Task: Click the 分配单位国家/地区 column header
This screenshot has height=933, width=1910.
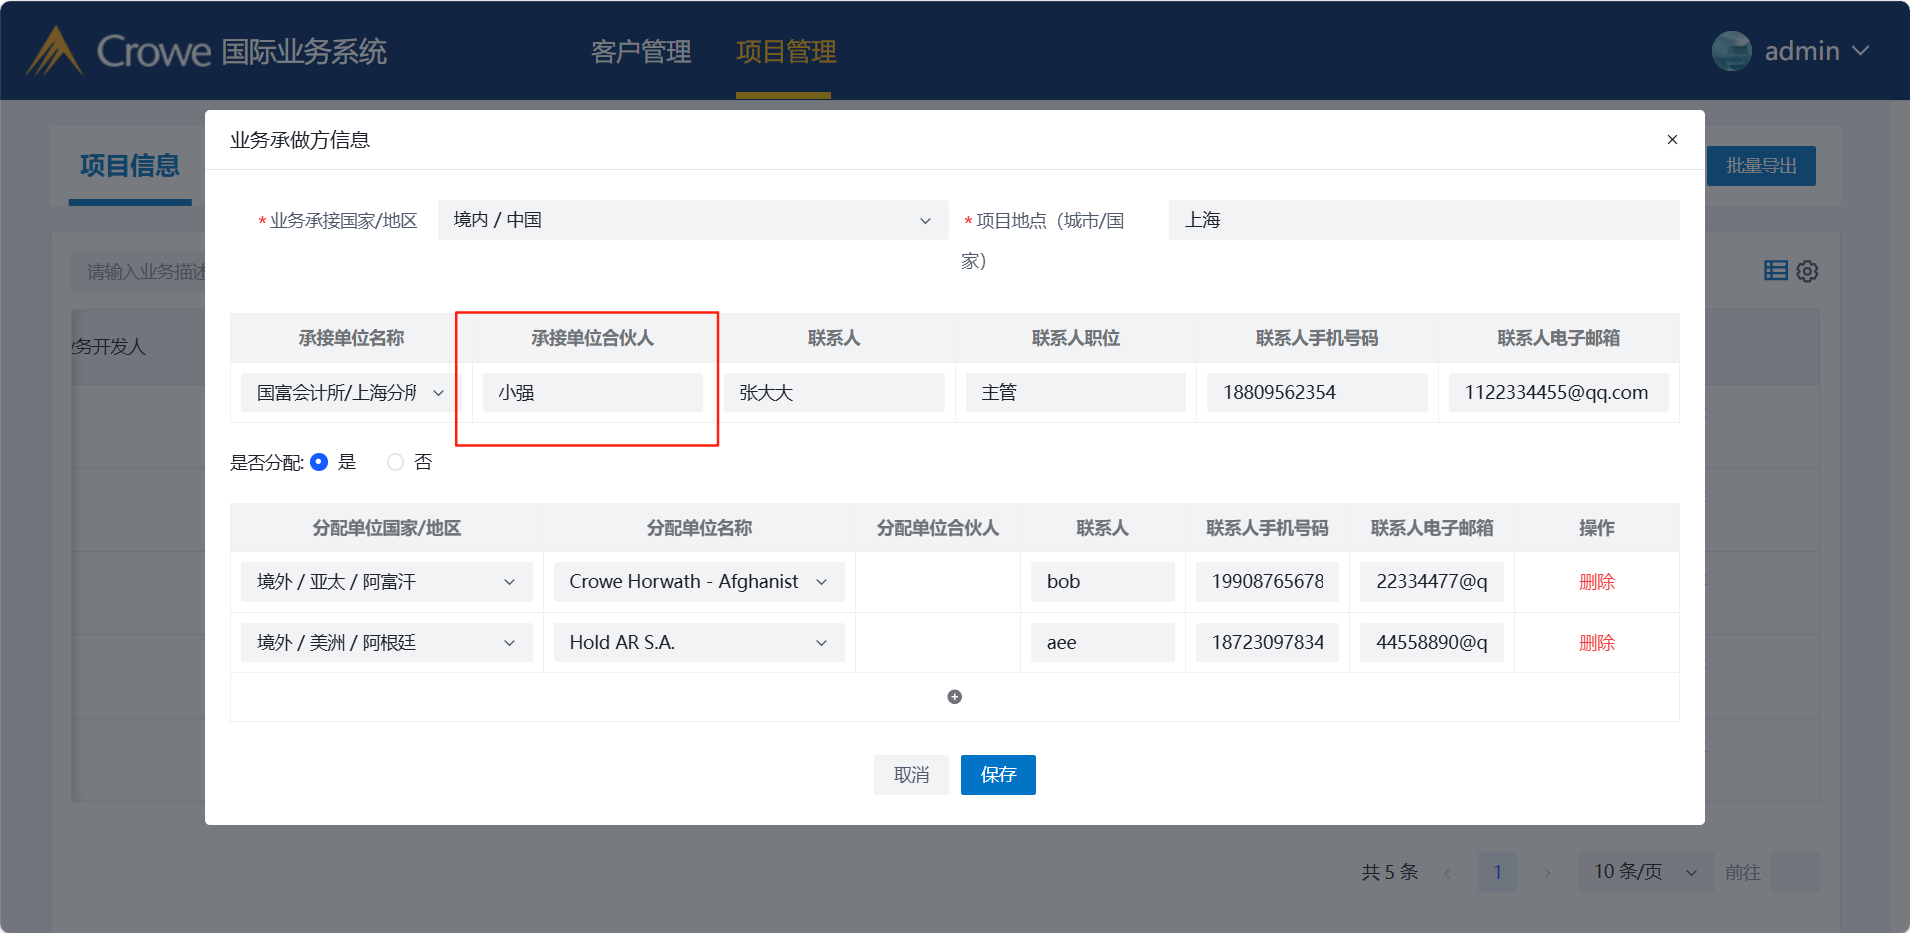Action: [387, 528]
